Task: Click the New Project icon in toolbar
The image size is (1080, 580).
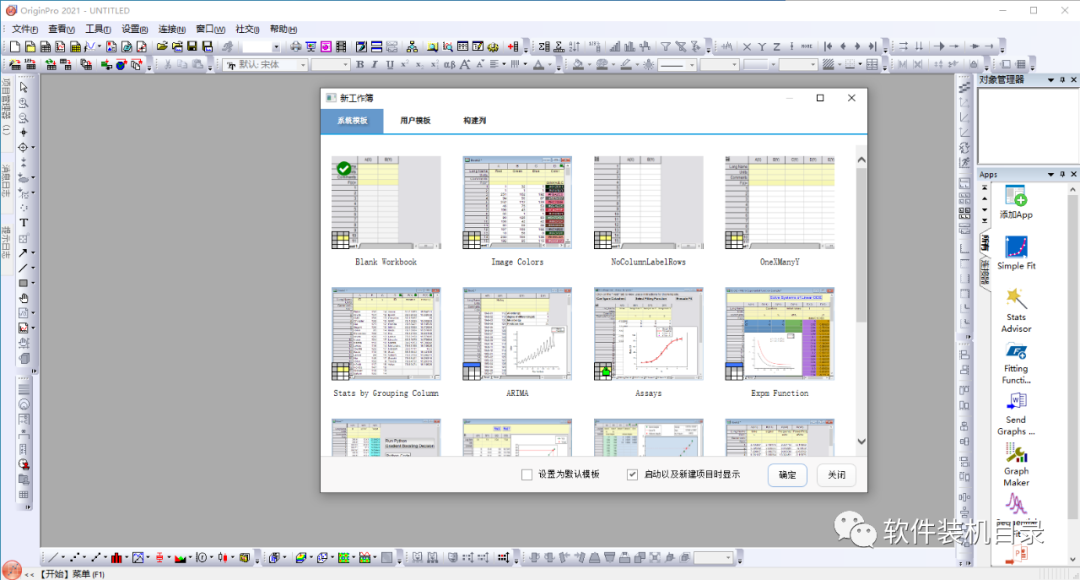Action: [x=14, y=47]
